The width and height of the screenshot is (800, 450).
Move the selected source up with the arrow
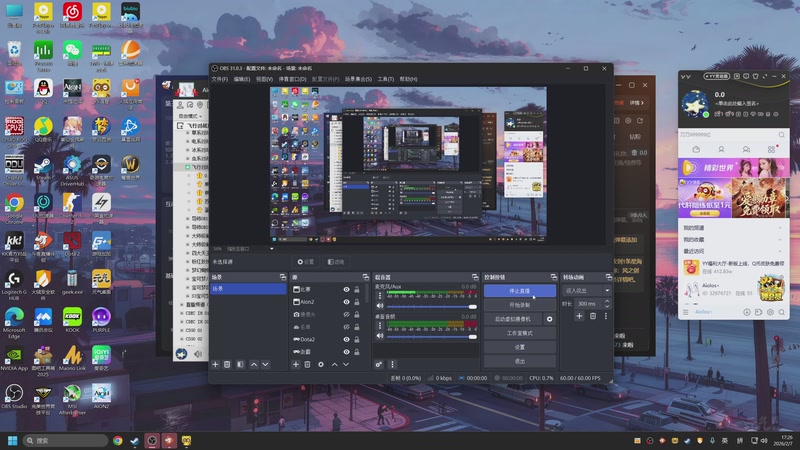tap(333, 364)
